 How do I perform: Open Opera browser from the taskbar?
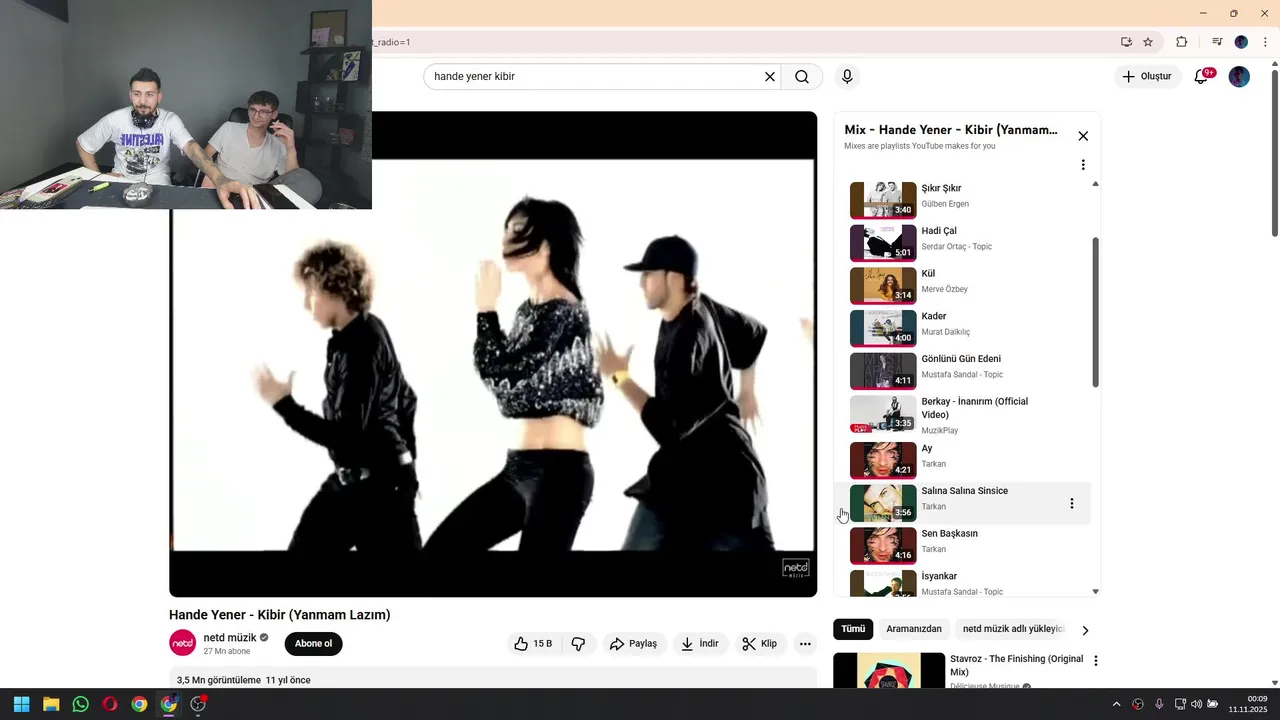click(x=110, y=704)
